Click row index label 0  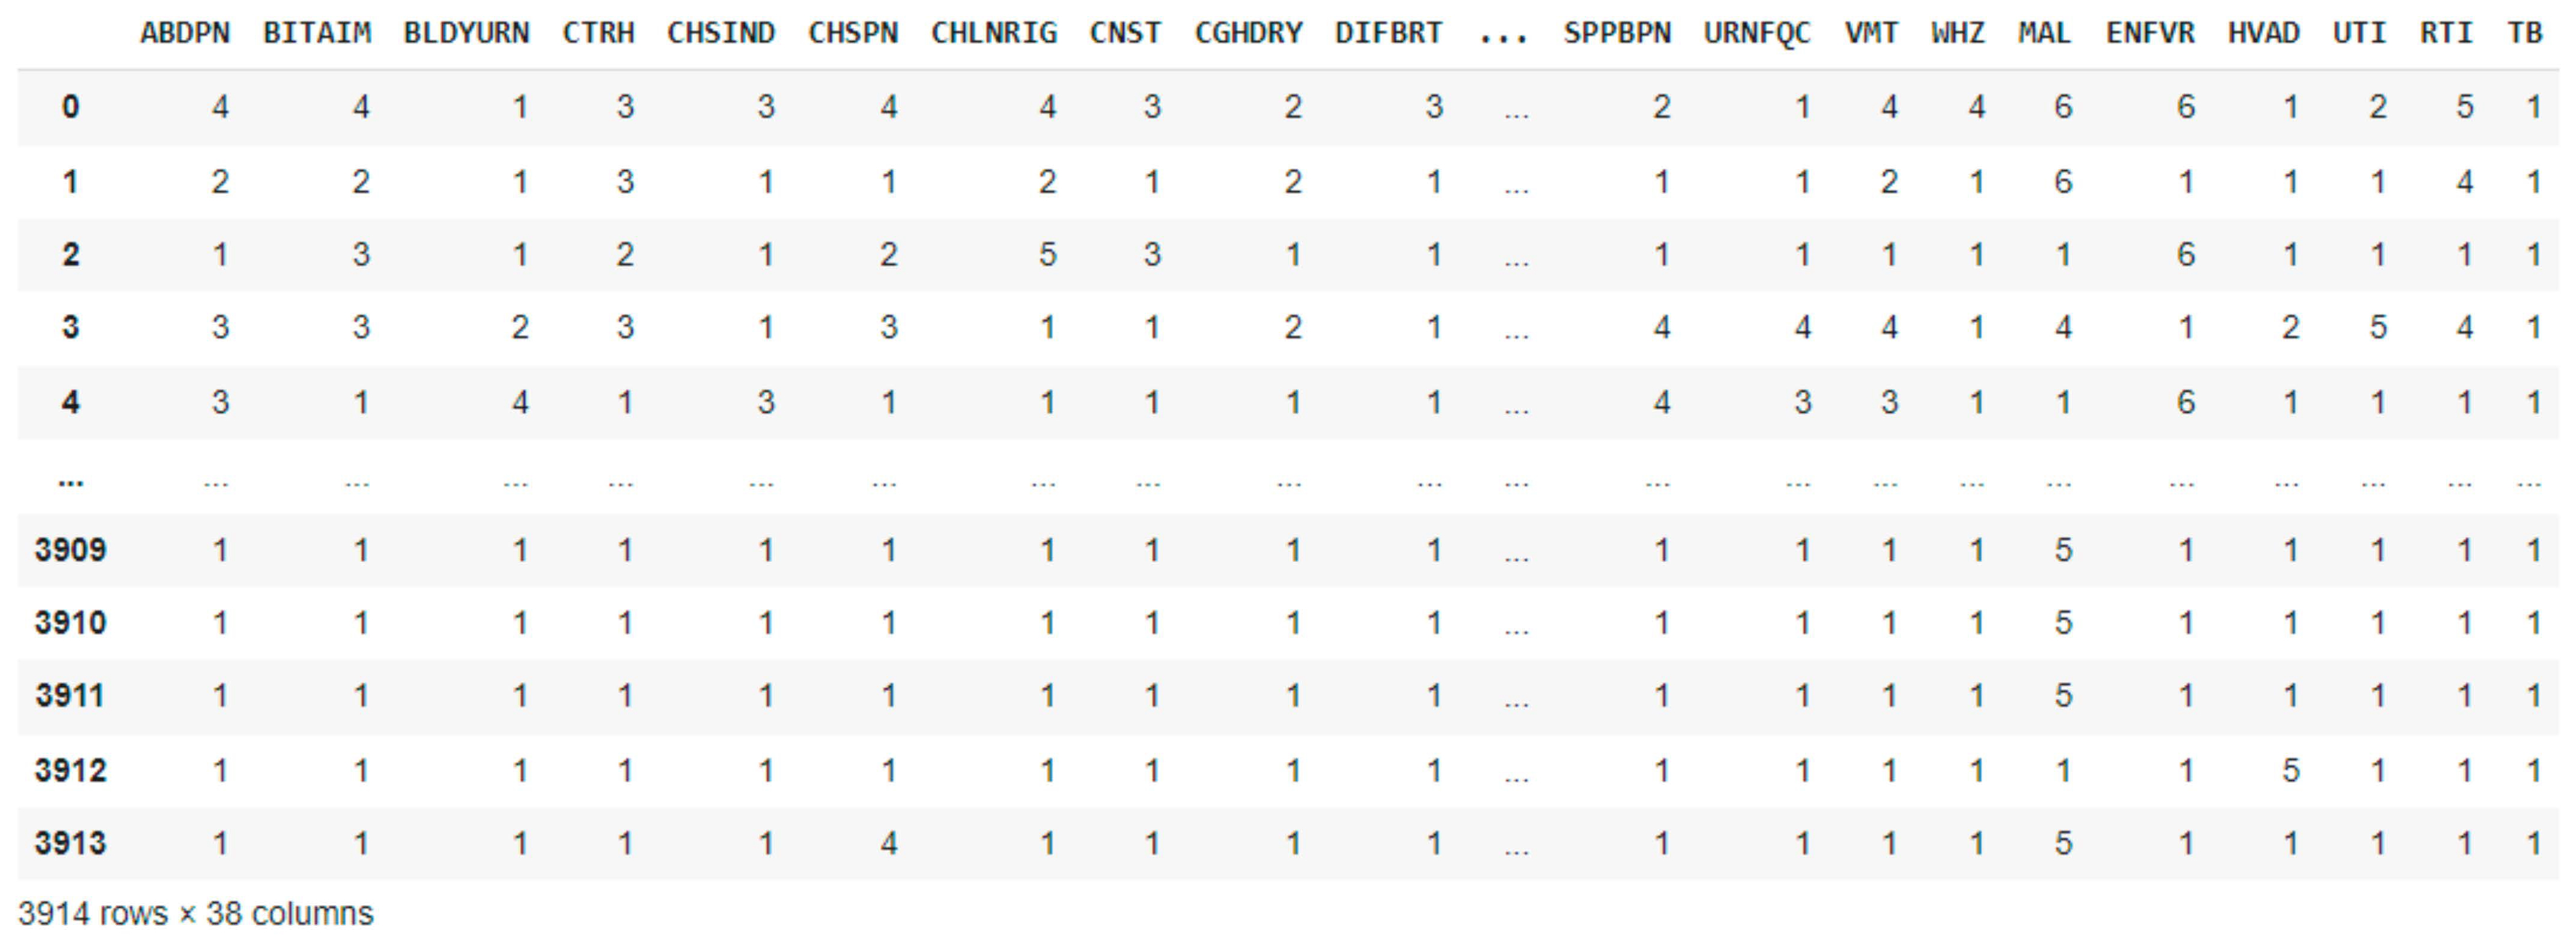(70, 107)
